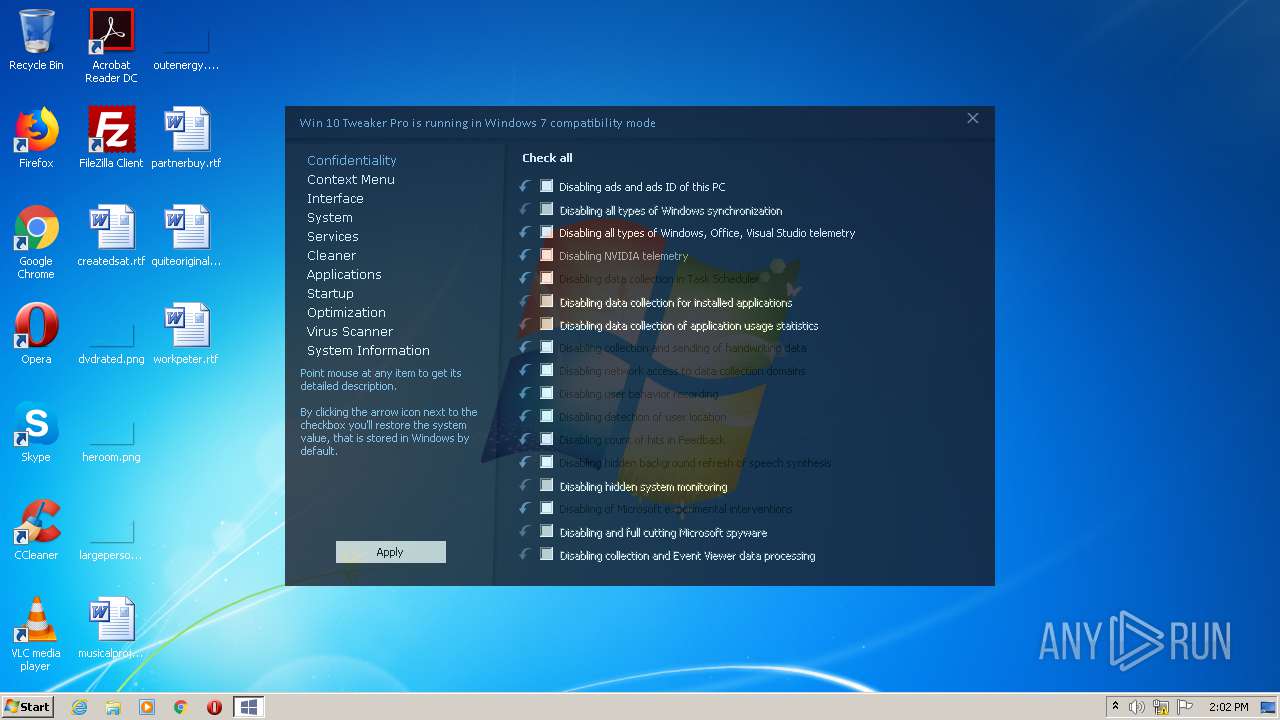The height and width of the screenshot is (720, 1280).
Task: Check 'Disabling NVIDIA telemetry' box
Action: 547,255
